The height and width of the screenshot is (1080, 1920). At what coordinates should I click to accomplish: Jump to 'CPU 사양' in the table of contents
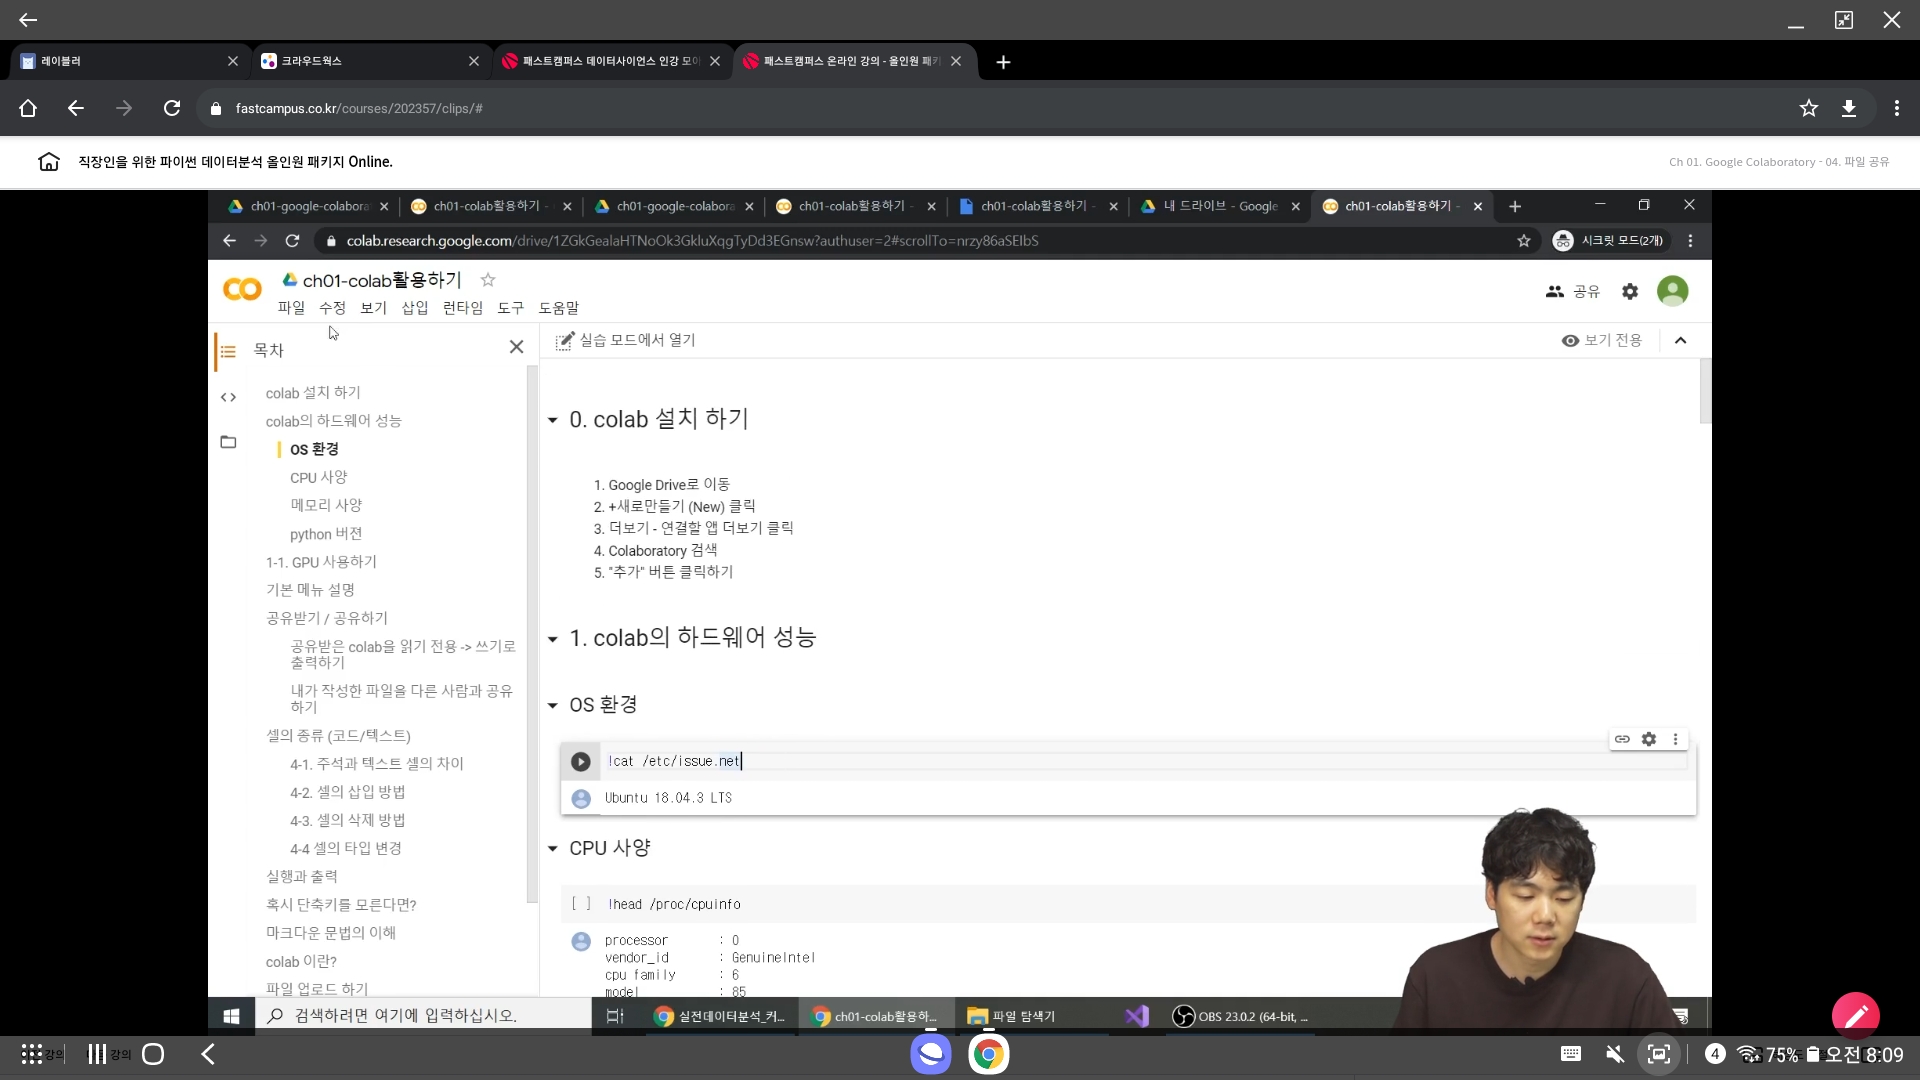click(318, 477)
